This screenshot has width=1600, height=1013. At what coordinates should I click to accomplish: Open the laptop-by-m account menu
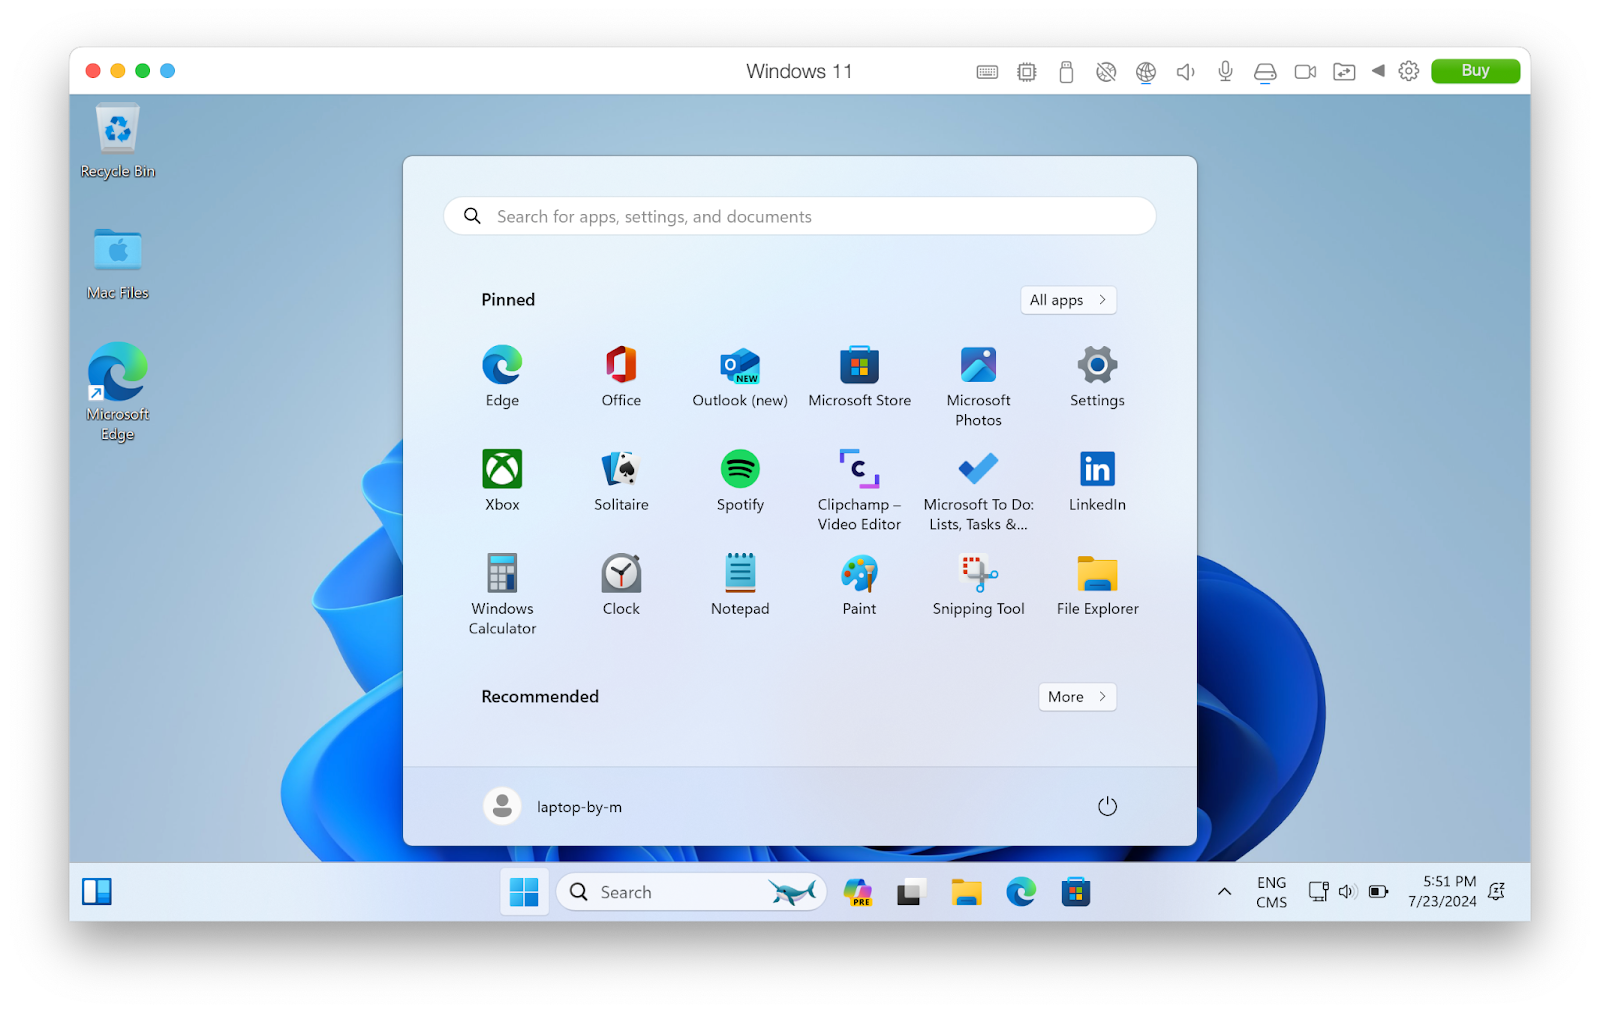tap(553, 805)
